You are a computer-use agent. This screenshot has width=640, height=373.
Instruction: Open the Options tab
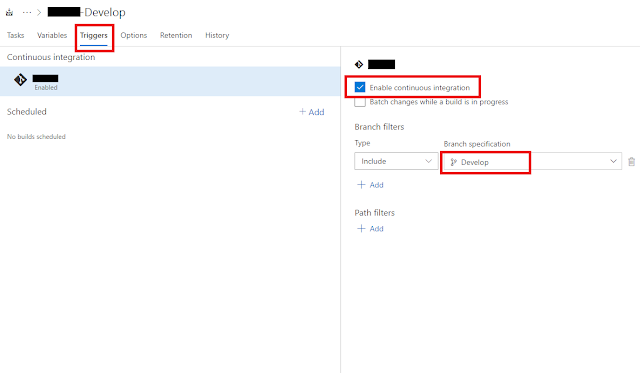point(134,36)
